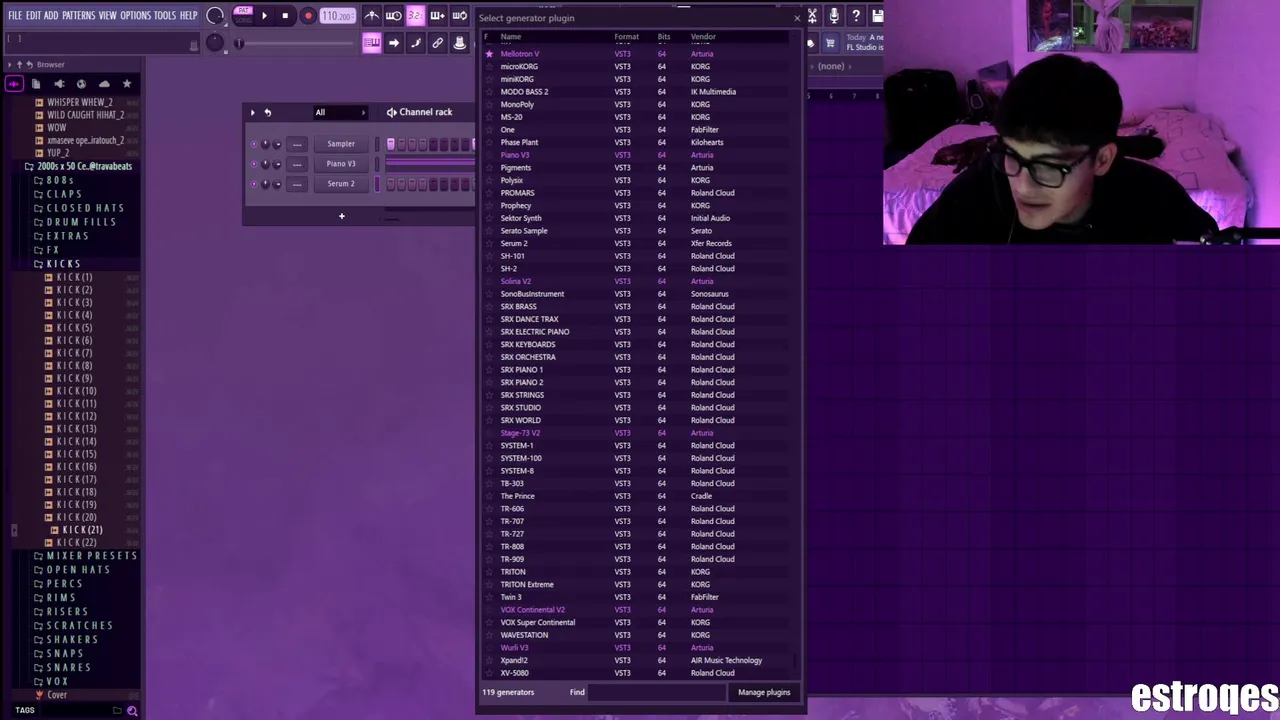The height and width of the screenshot is (720, 1280).
Task: Click the browser search magnifier icon
Action: (x=132, y=711)
